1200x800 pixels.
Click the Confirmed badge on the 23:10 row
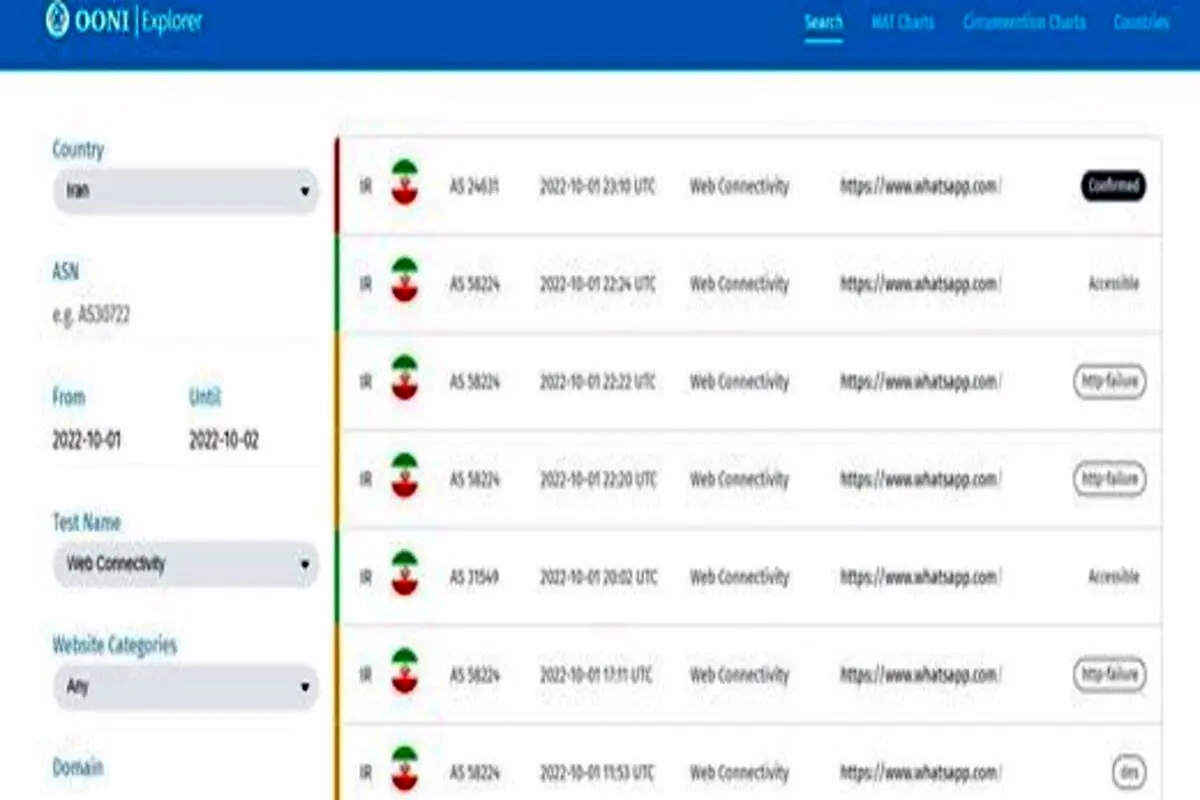tap(1113, 186)
